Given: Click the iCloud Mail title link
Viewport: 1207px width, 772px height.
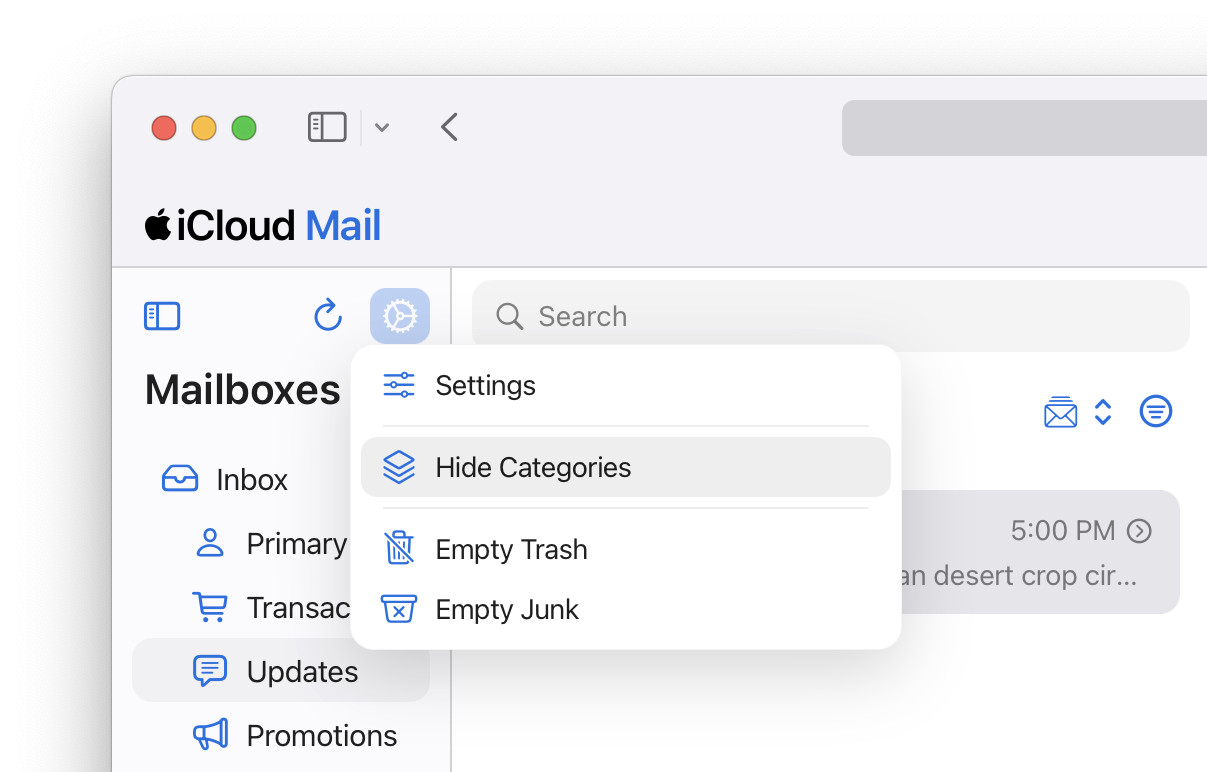Looking at the screenshot, I should tap(263, 226).
